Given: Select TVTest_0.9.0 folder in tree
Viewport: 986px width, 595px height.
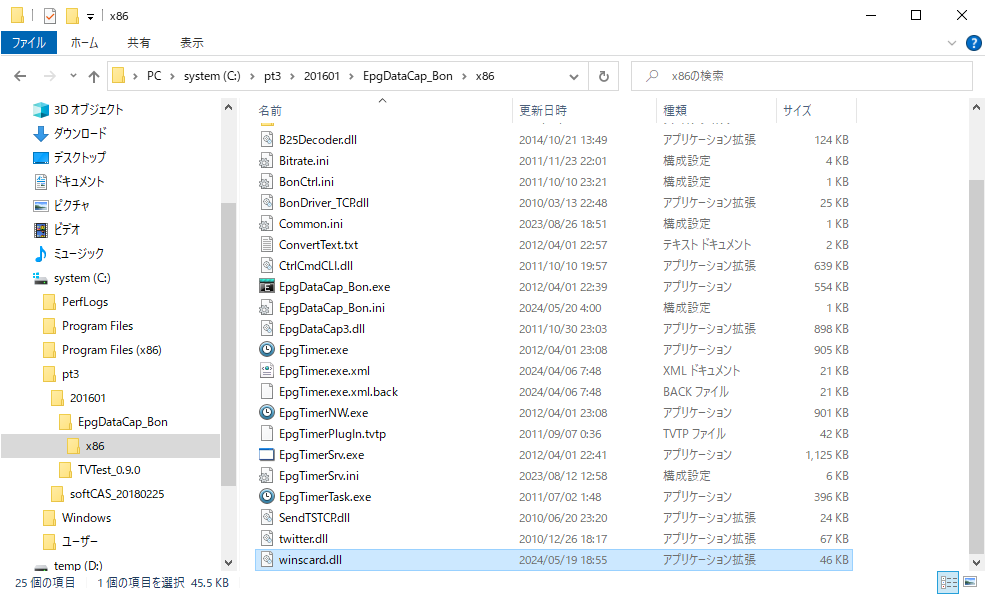Looking at the screenshot, I should tap(109, 470).
